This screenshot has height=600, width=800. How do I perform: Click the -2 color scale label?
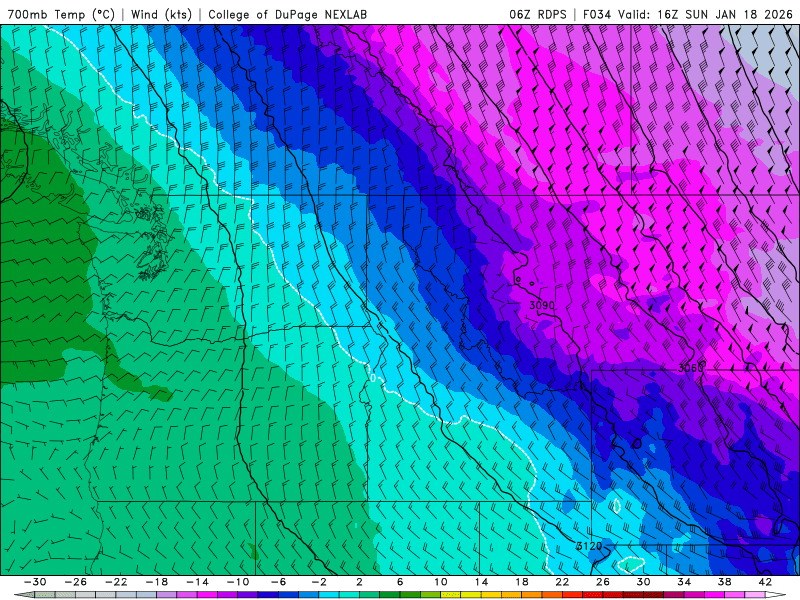319,582
